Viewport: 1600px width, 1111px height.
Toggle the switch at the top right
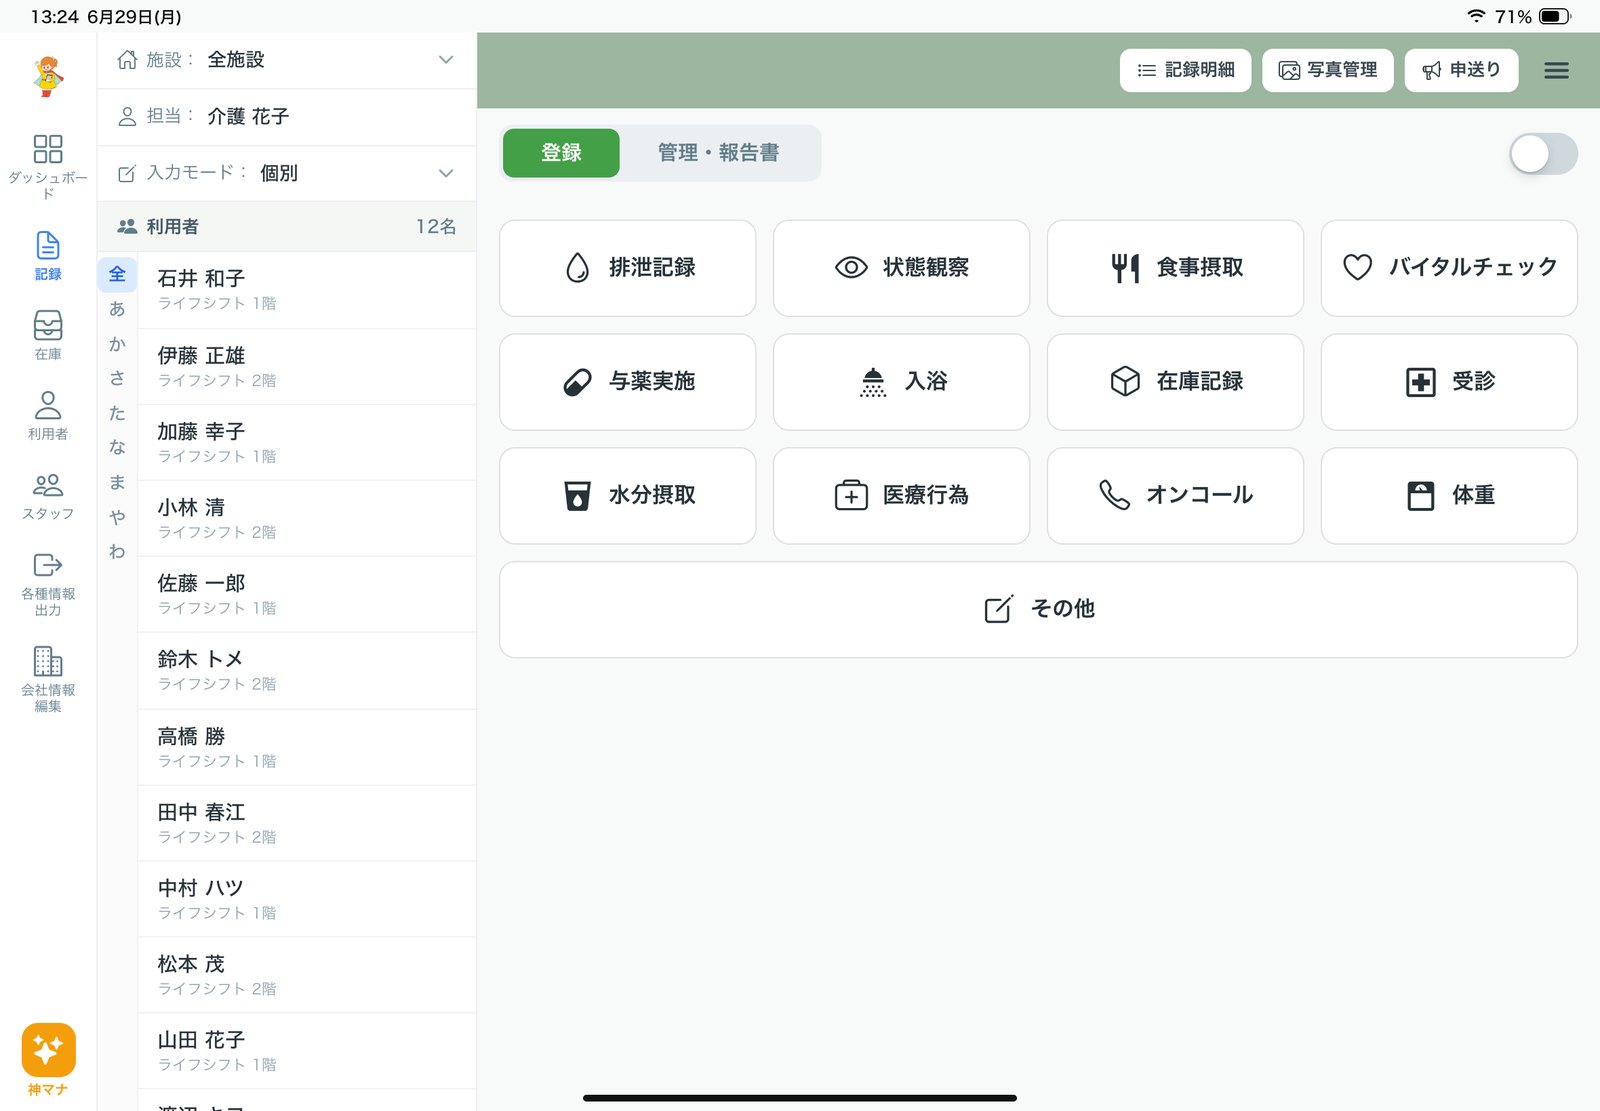(1543, 154)
